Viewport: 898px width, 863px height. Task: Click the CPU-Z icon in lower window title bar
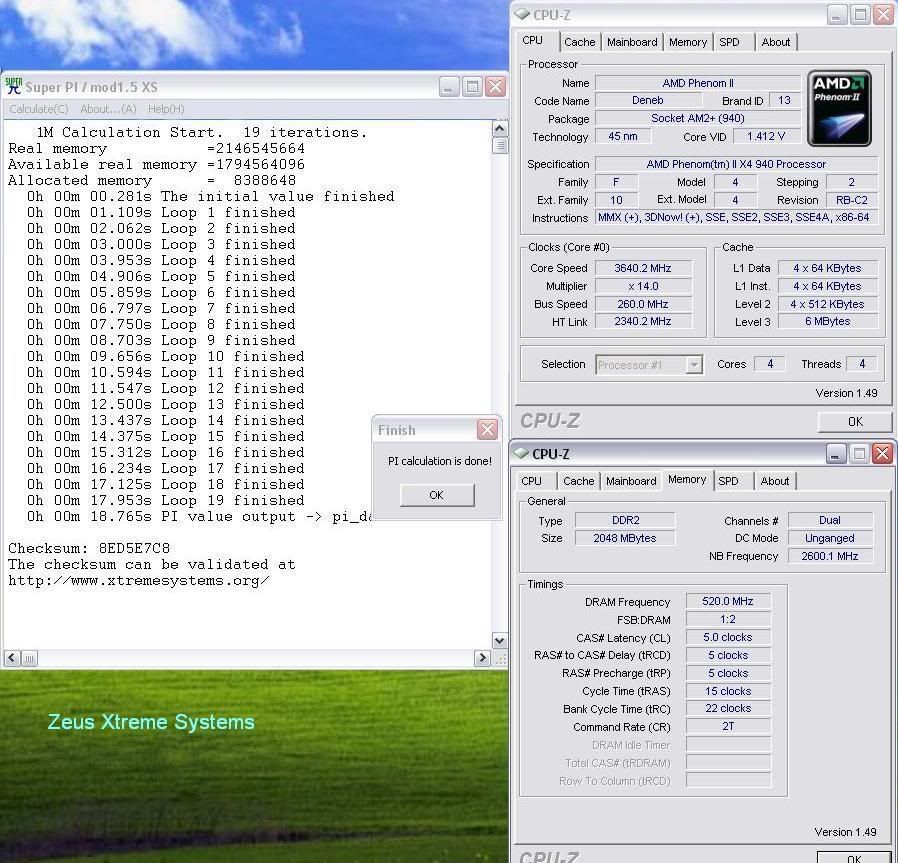tap(521, 453)
